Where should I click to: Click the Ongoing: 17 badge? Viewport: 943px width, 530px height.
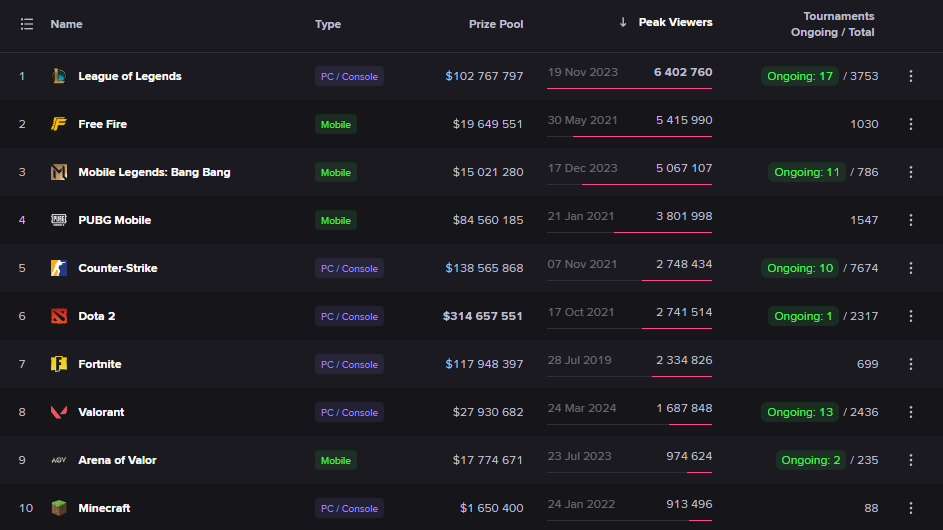[800, 76]
